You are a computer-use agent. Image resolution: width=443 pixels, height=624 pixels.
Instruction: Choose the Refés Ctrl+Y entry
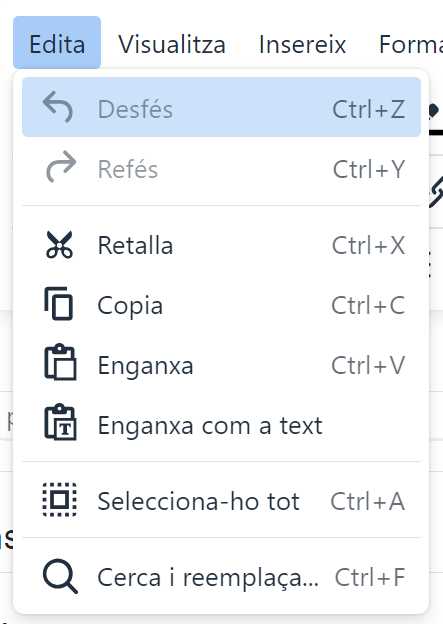tap(221, 169)
